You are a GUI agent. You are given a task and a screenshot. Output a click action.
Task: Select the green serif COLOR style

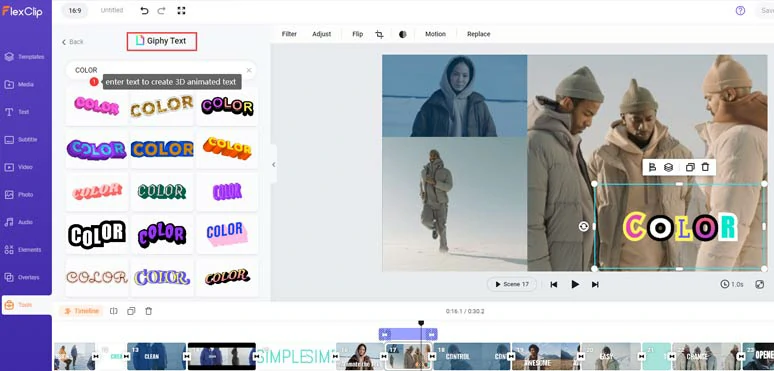point(162,191)
